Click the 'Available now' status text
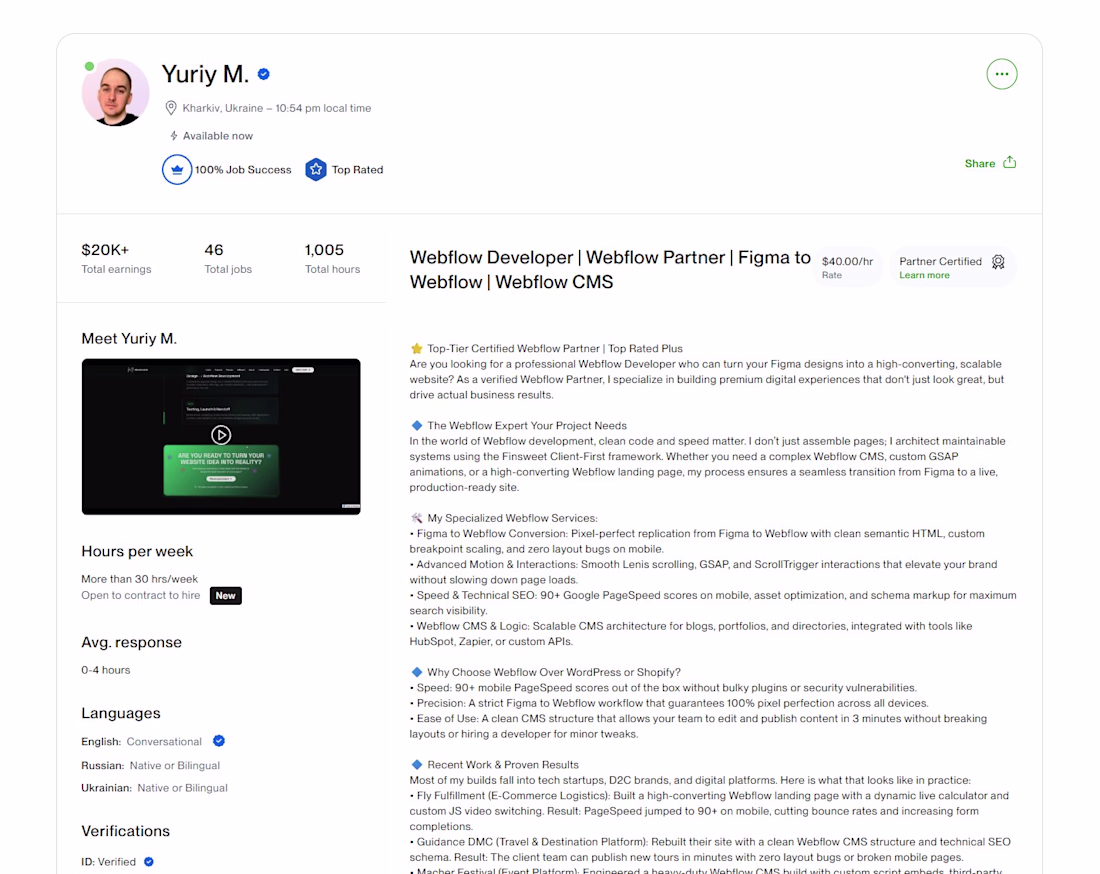Viewport: 1100px width, 874px height. pos(217,135)
